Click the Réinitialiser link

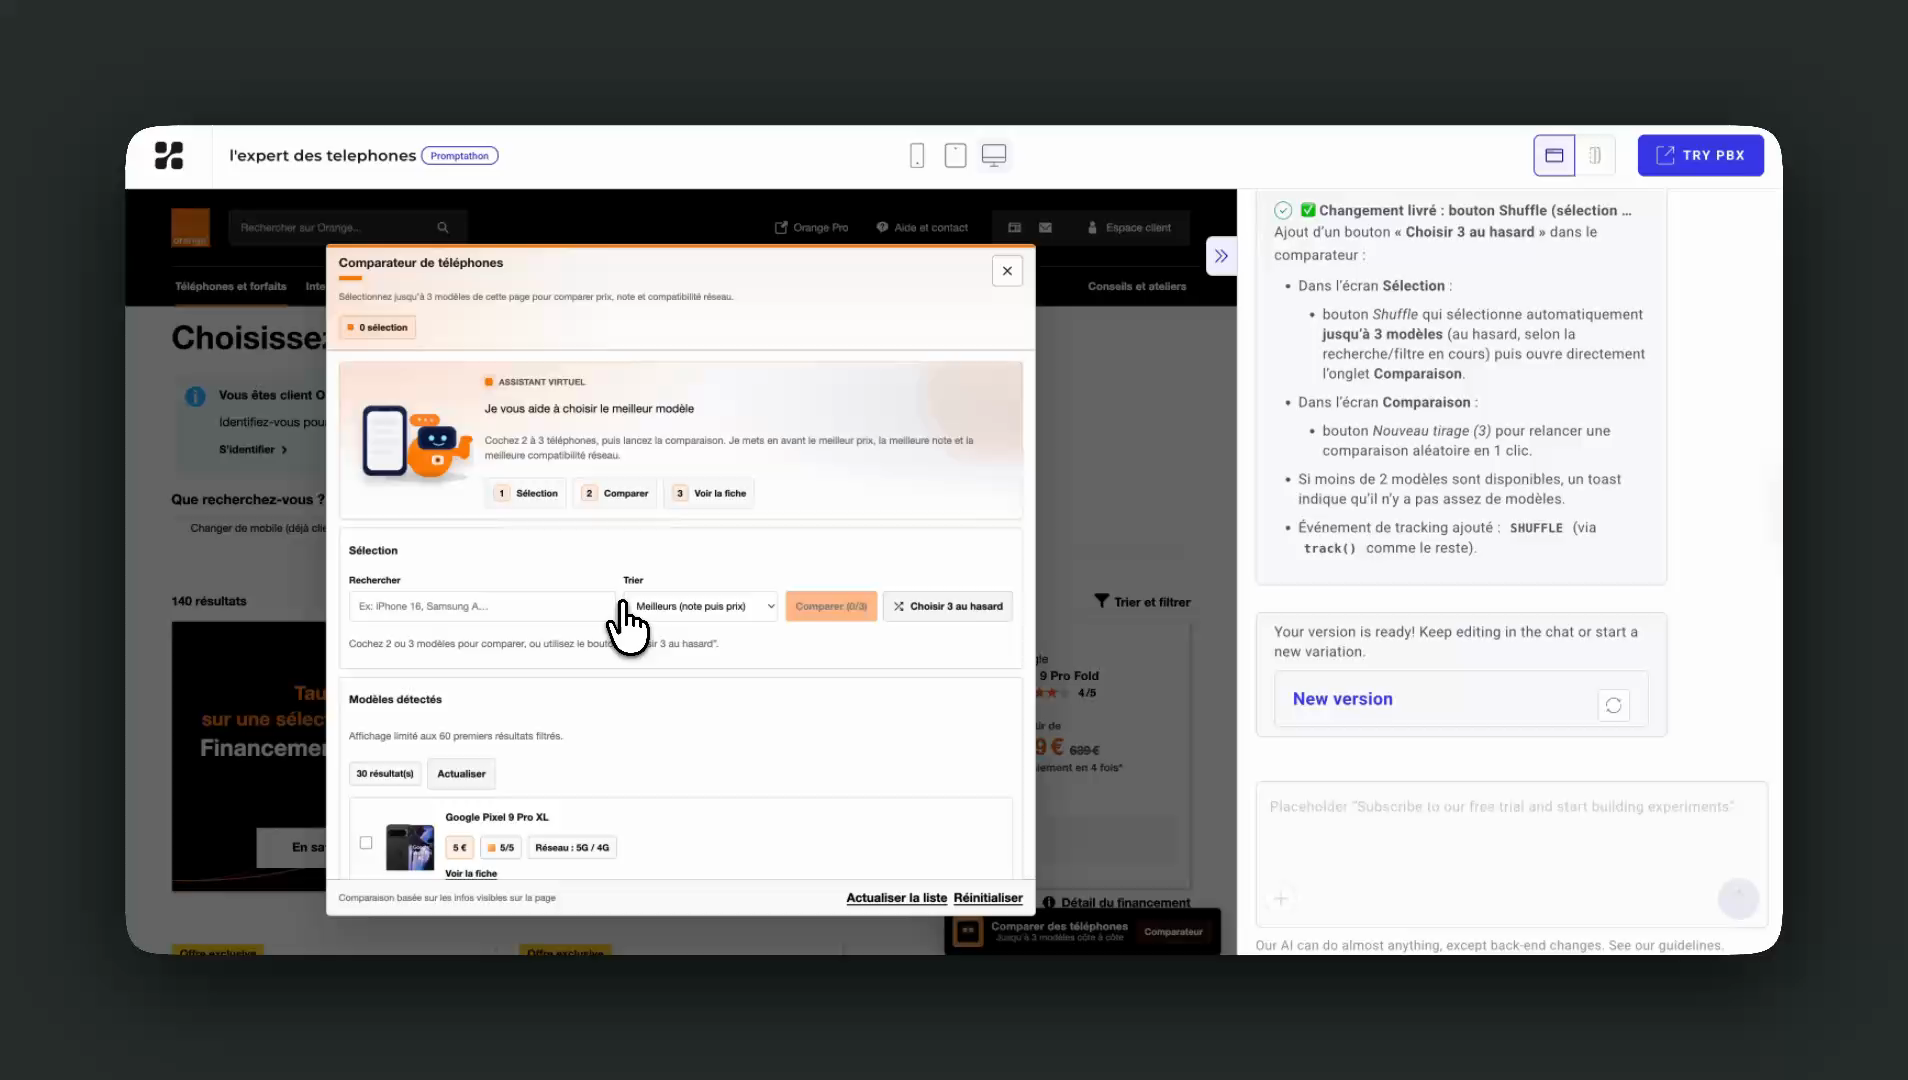coord(988,898)
